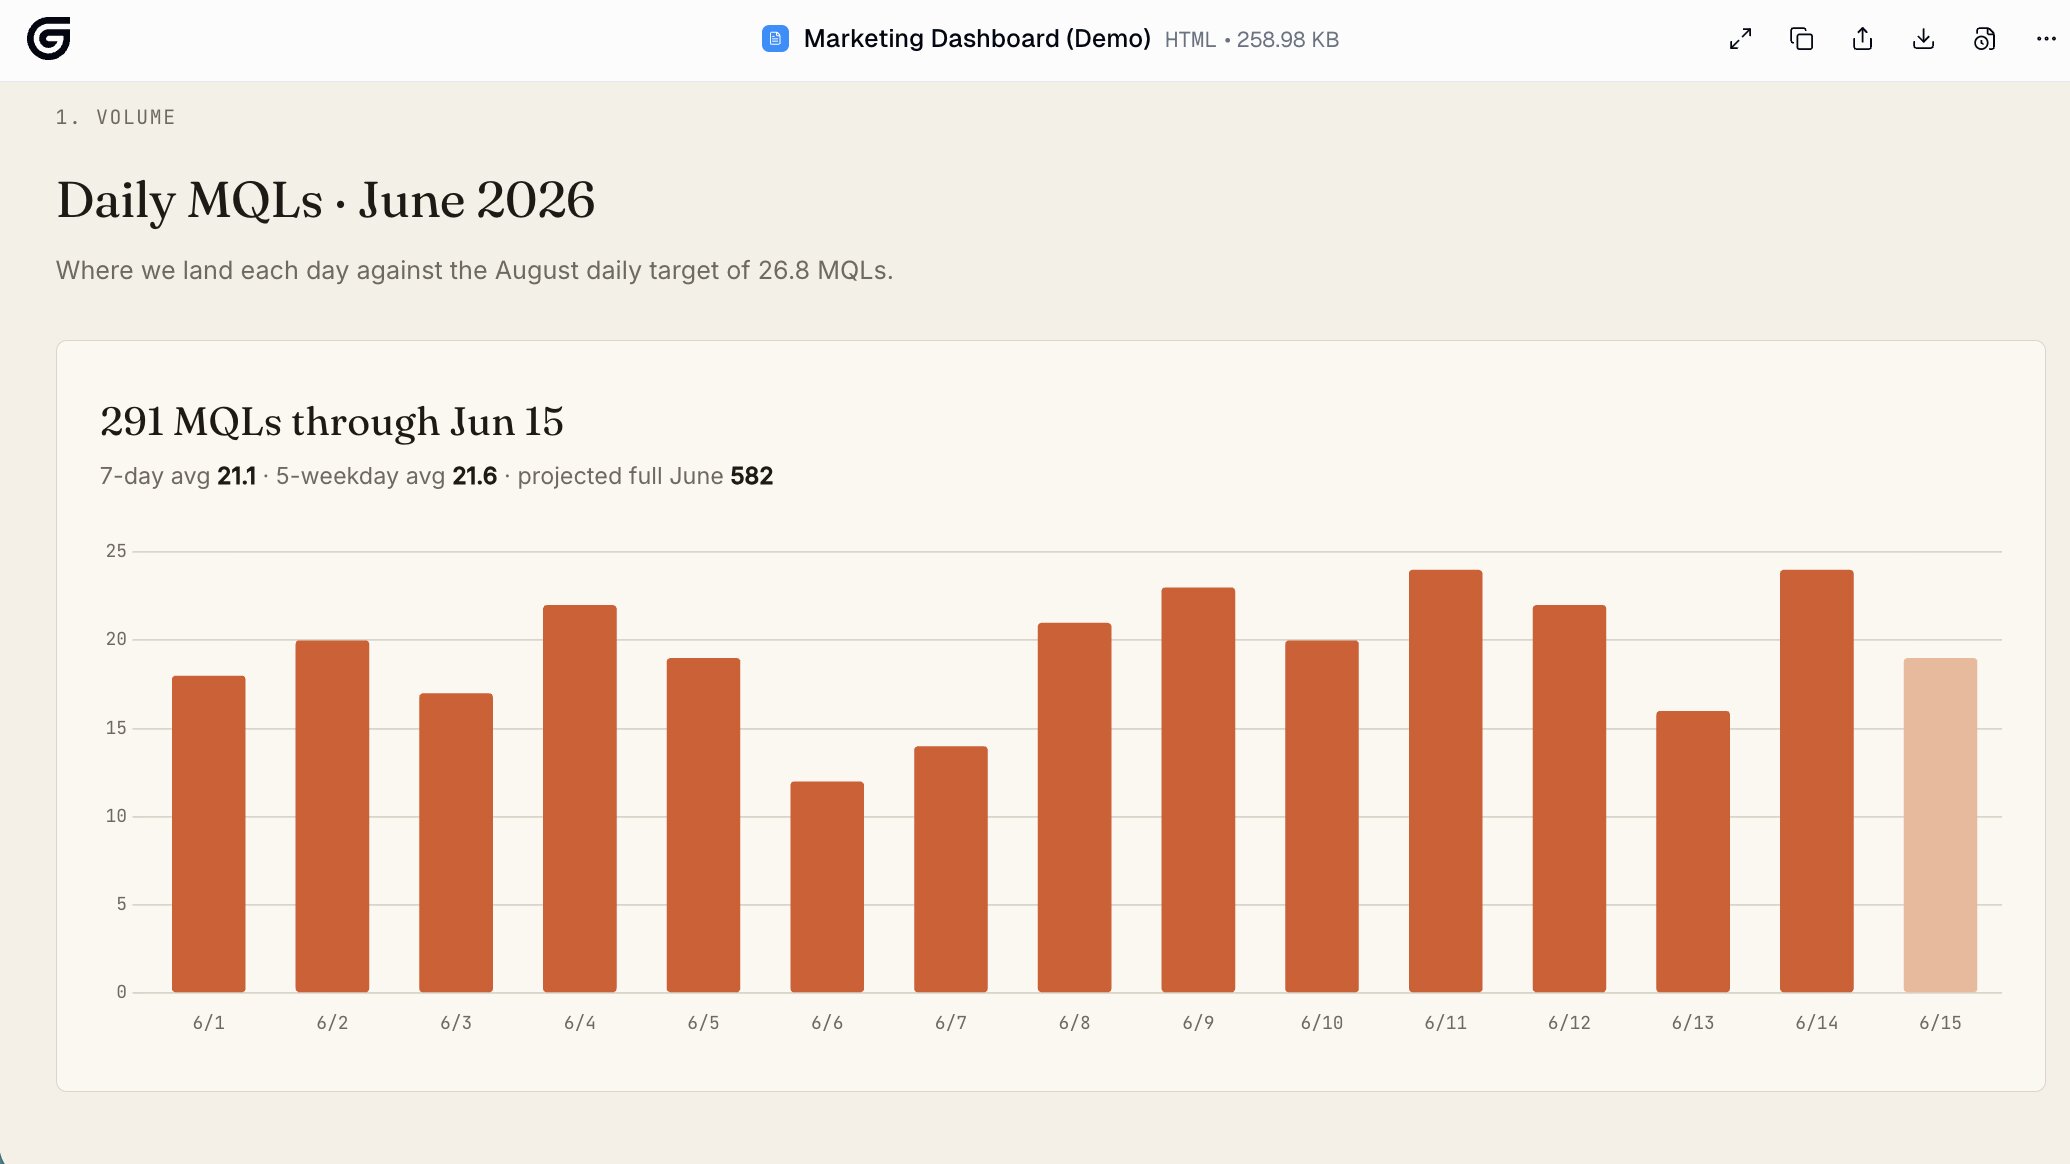Viewport: 2070px width, 1164px height.
Task: Click the 6/1 bar in chart
Action: (208, 834)
